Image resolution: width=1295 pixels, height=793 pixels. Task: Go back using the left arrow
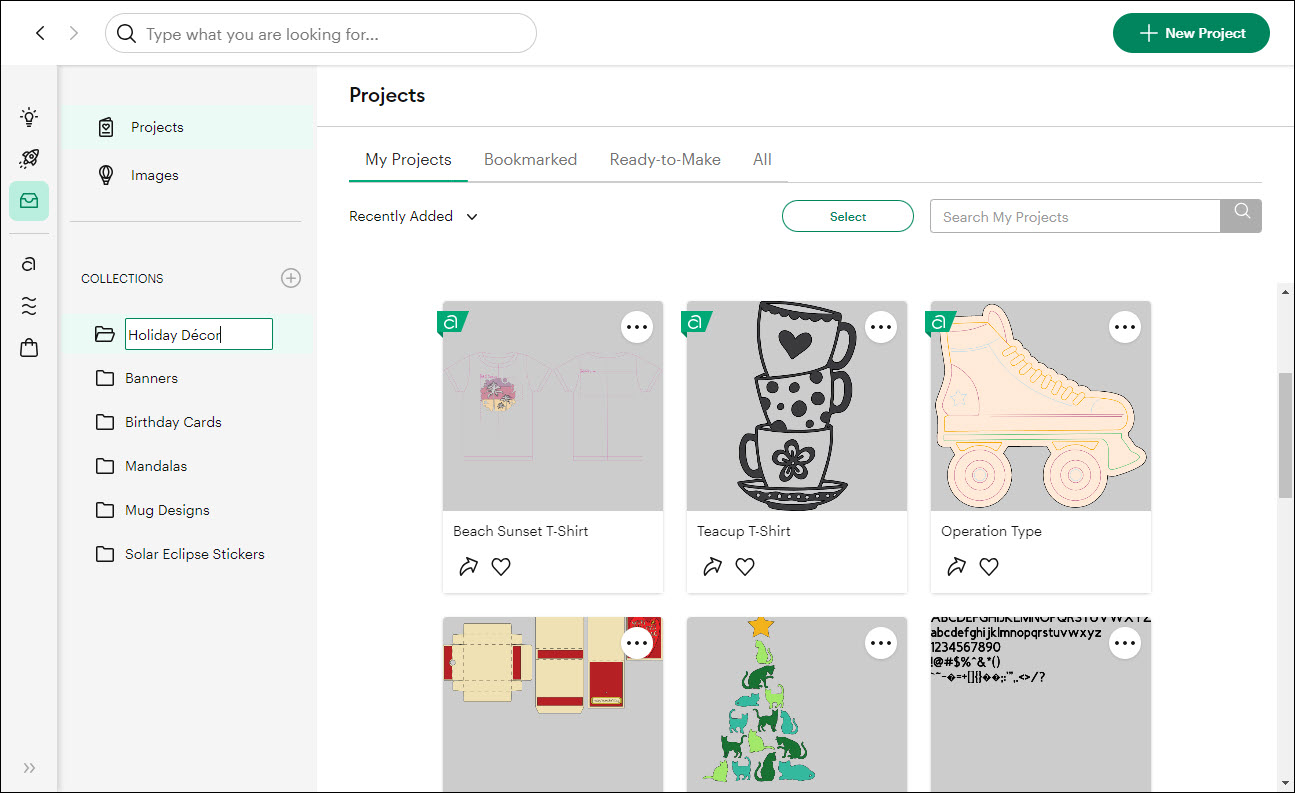40,33
